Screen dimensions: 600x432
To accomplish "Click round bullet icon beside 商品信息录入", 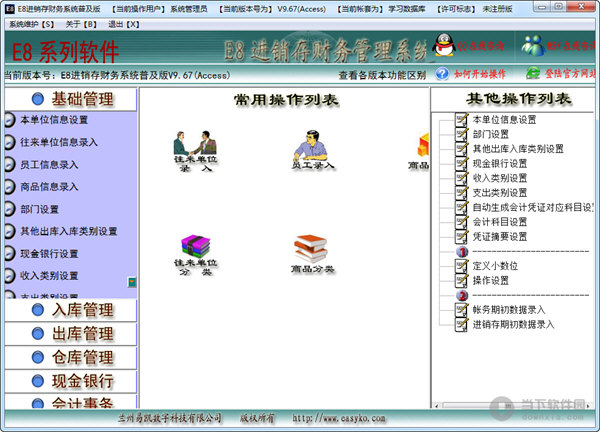I will point(9,187).
